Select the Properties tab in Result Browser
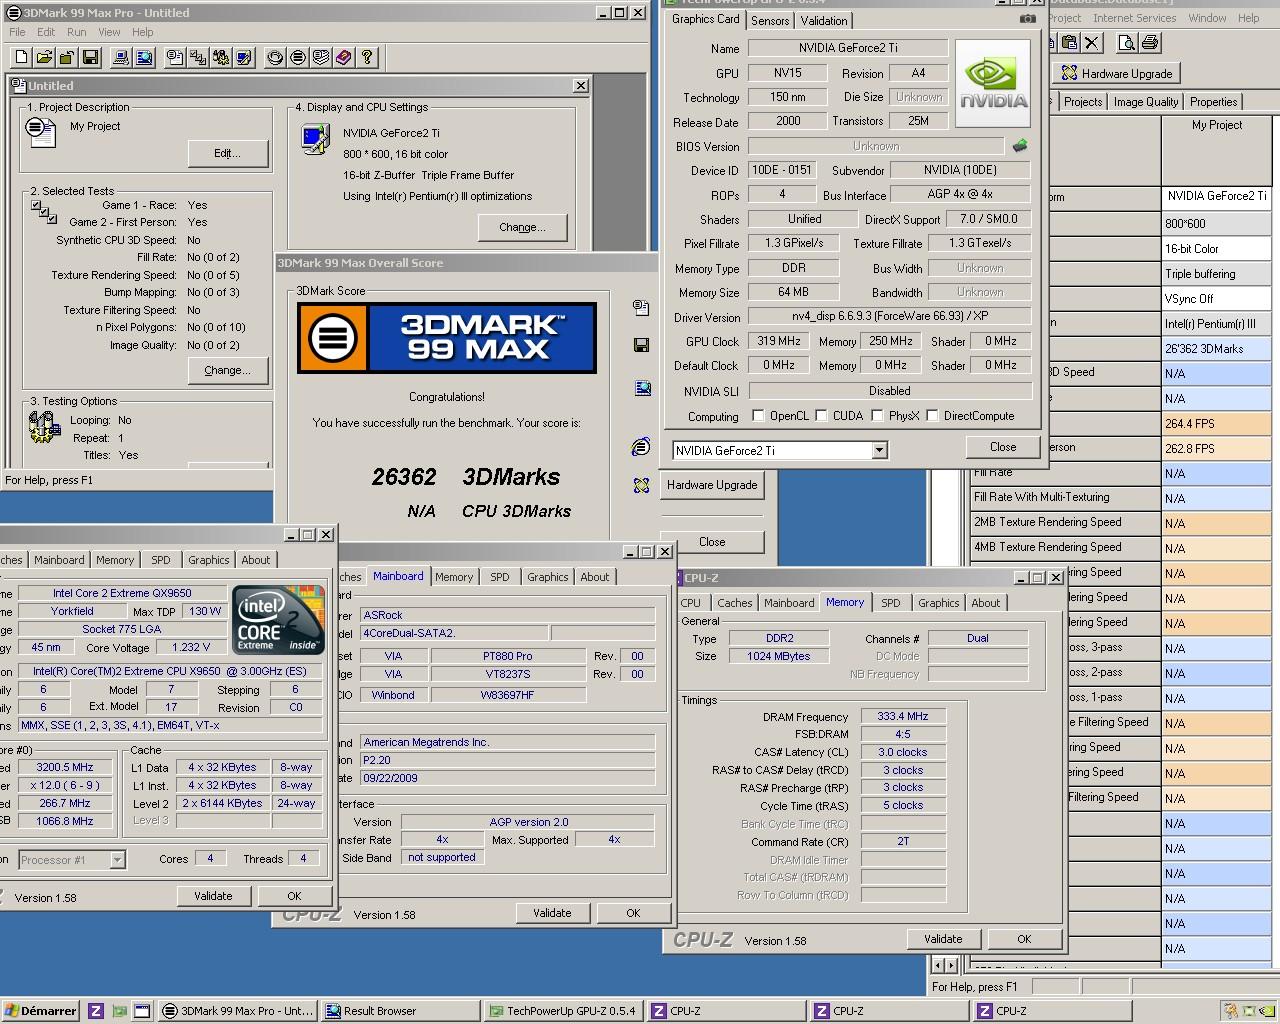Viewport: 1280px width, 1024px height. point(1213,102)
